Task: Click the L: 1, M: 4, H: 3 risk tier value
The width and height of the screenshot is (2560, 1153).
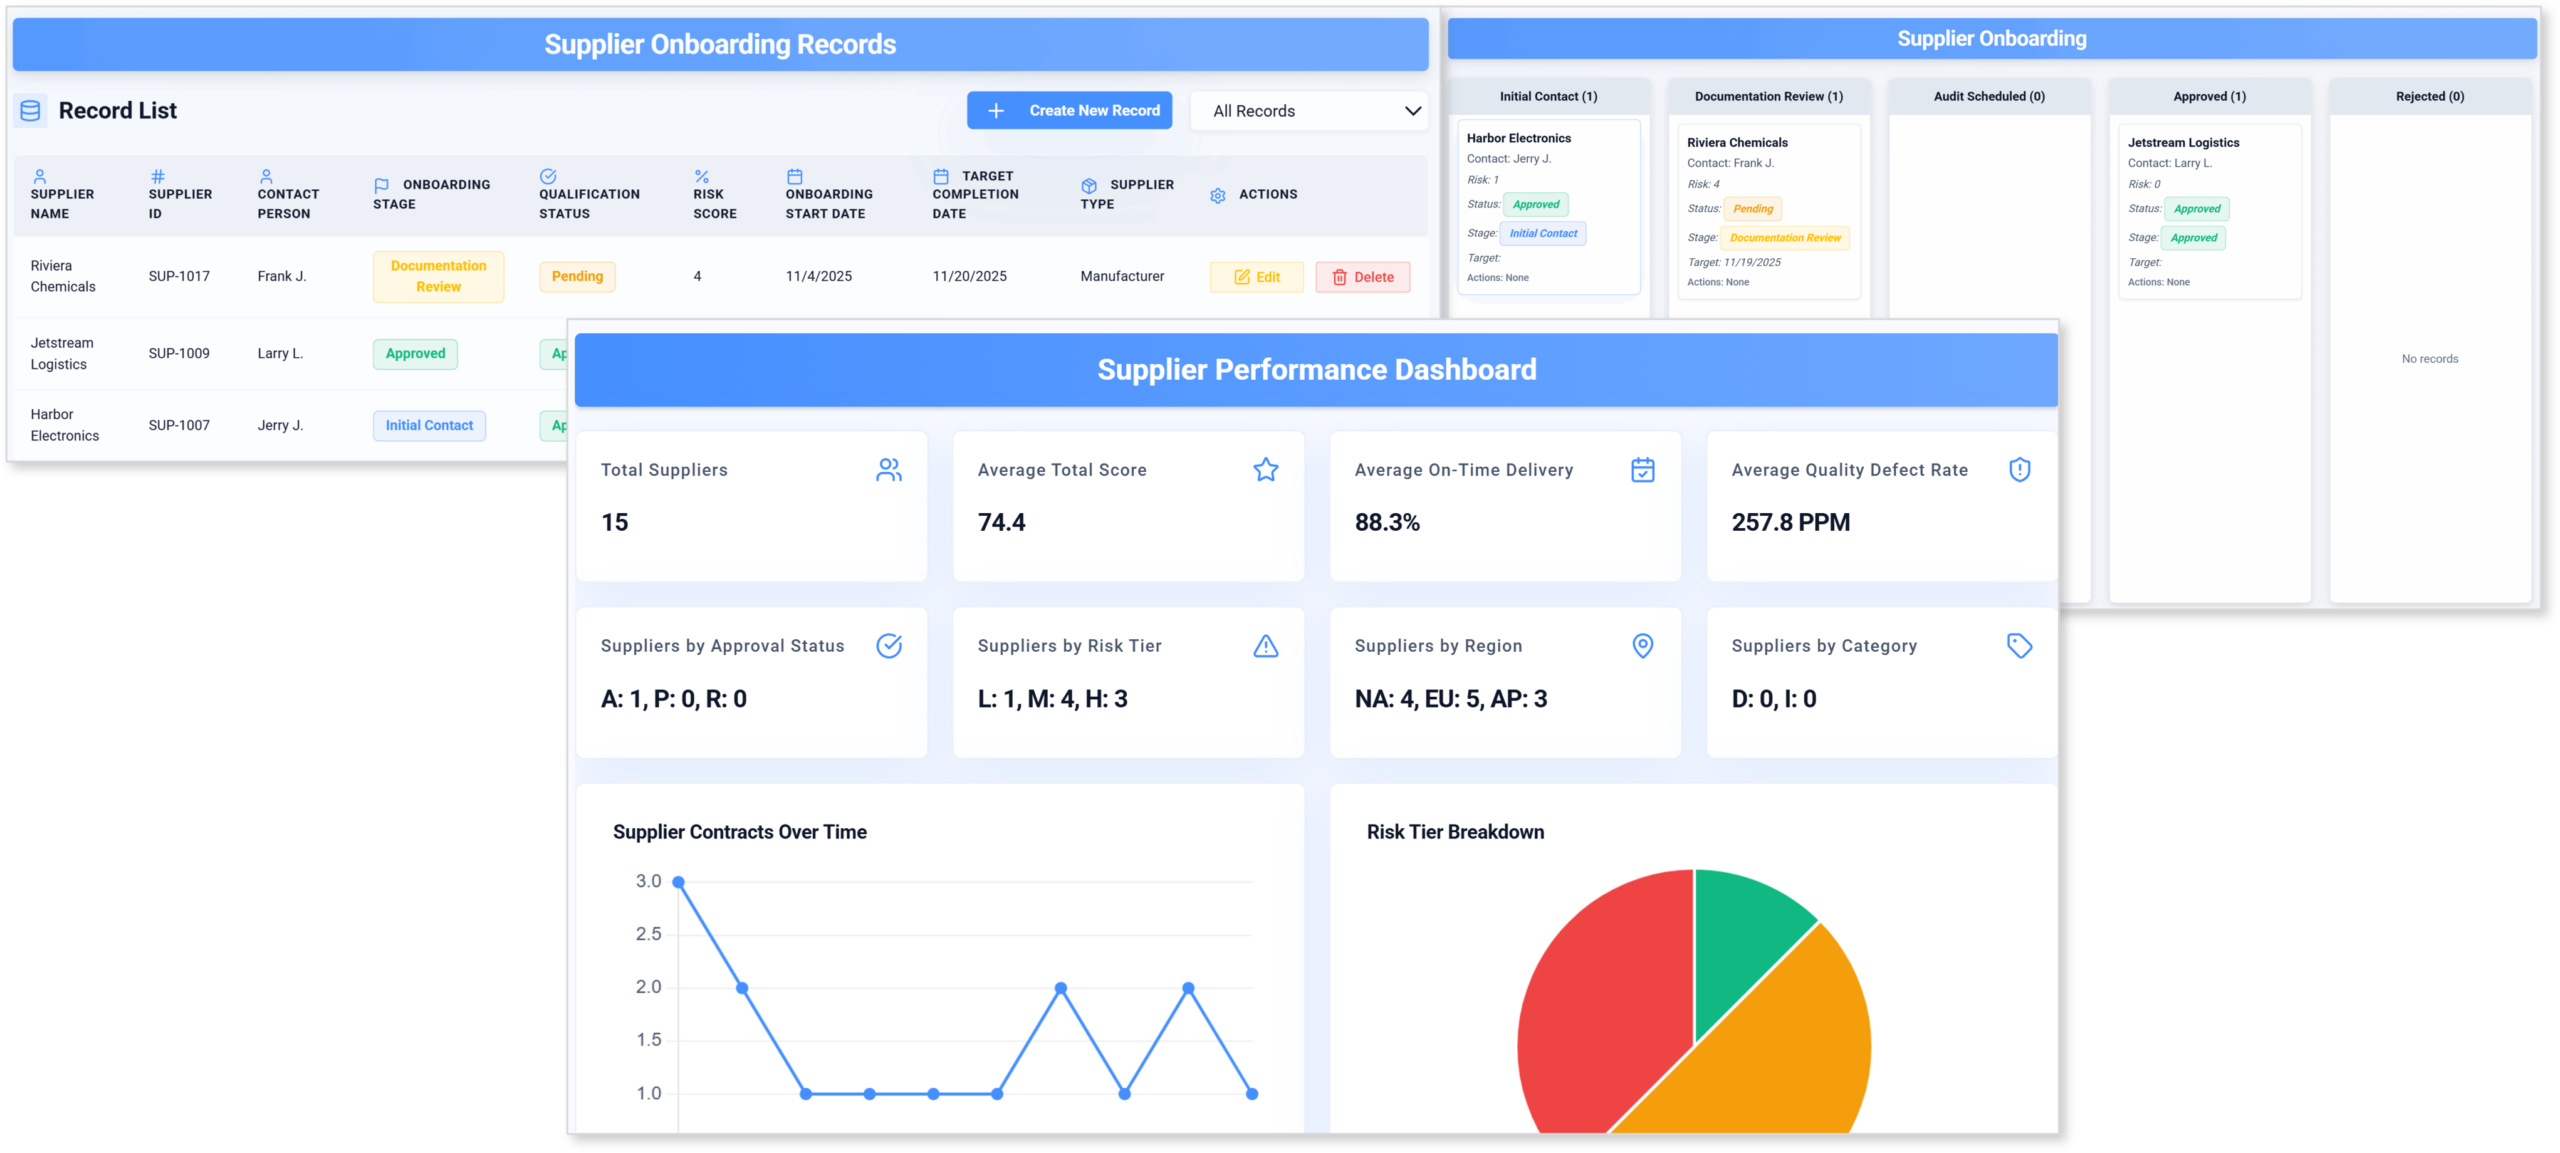Action: [1052, 699]
